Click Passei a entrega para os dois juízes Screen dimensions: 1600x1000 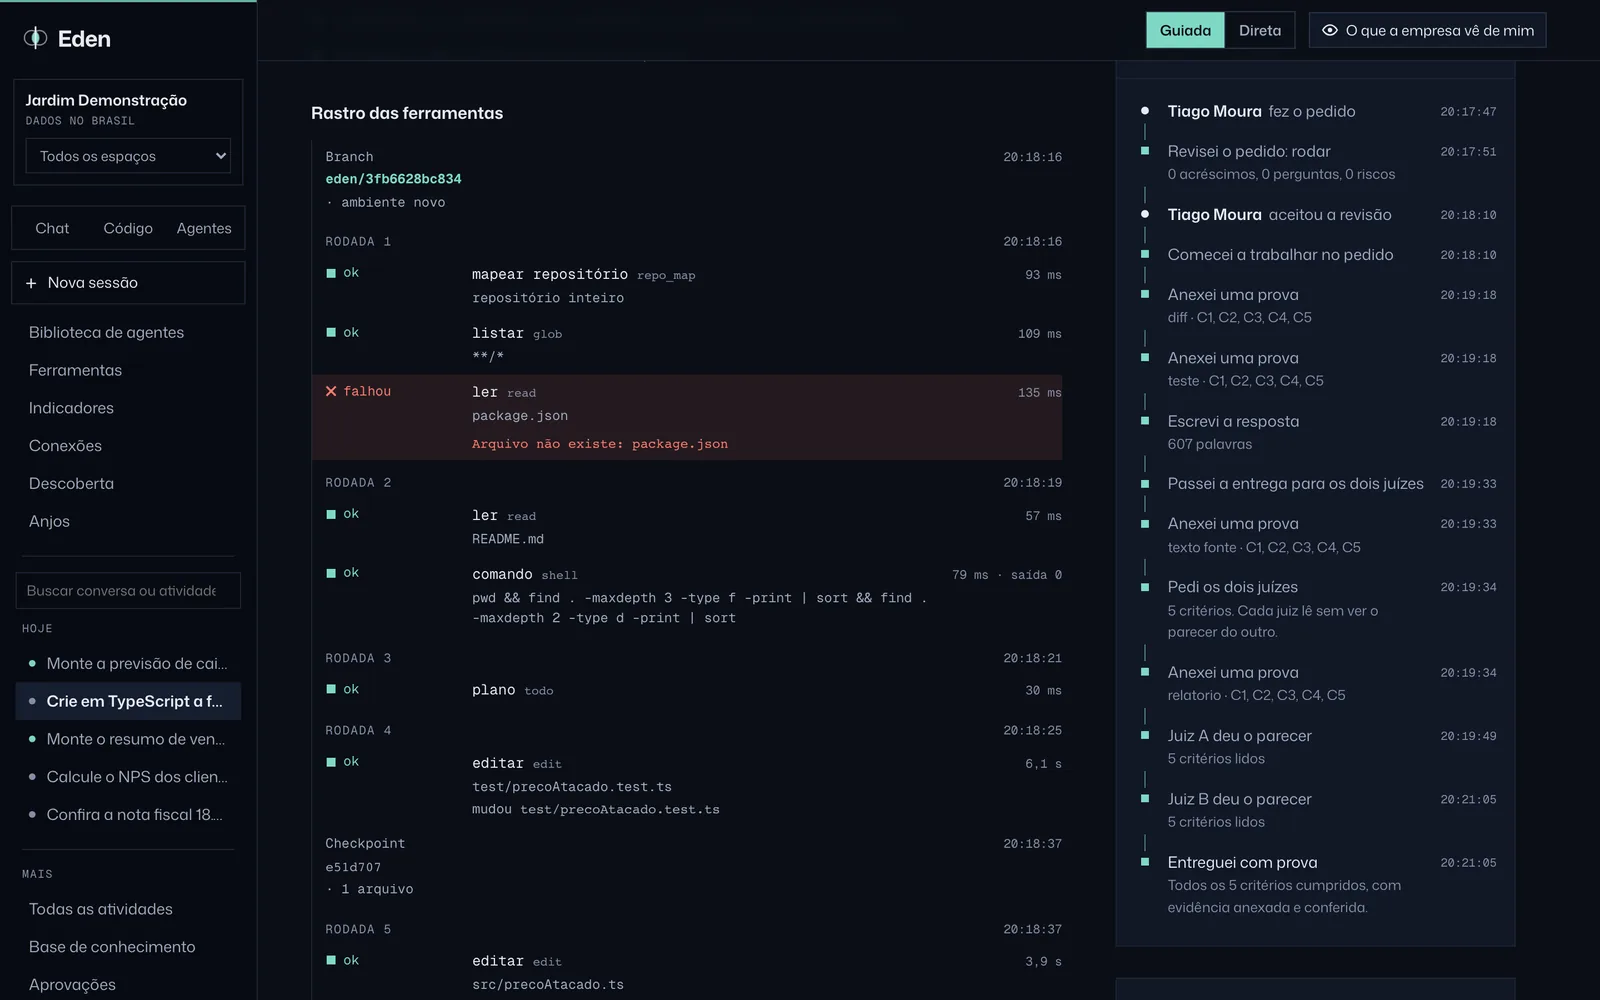(x=1295, y=484)
